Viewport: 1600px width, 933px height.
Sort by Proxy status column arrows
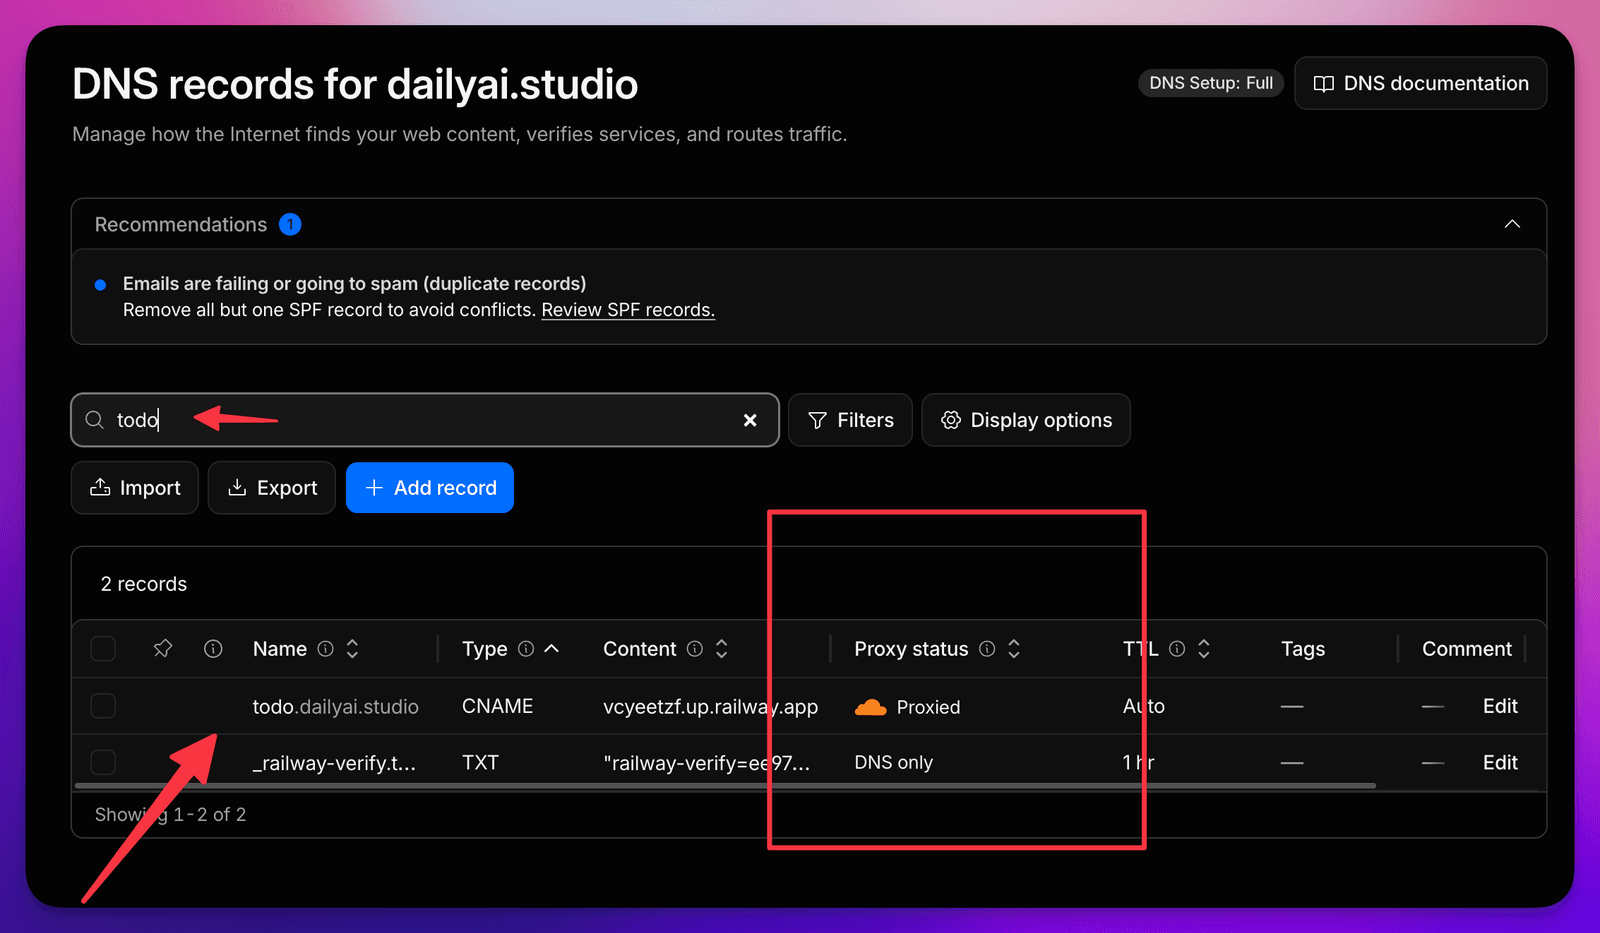[1014, 649]
